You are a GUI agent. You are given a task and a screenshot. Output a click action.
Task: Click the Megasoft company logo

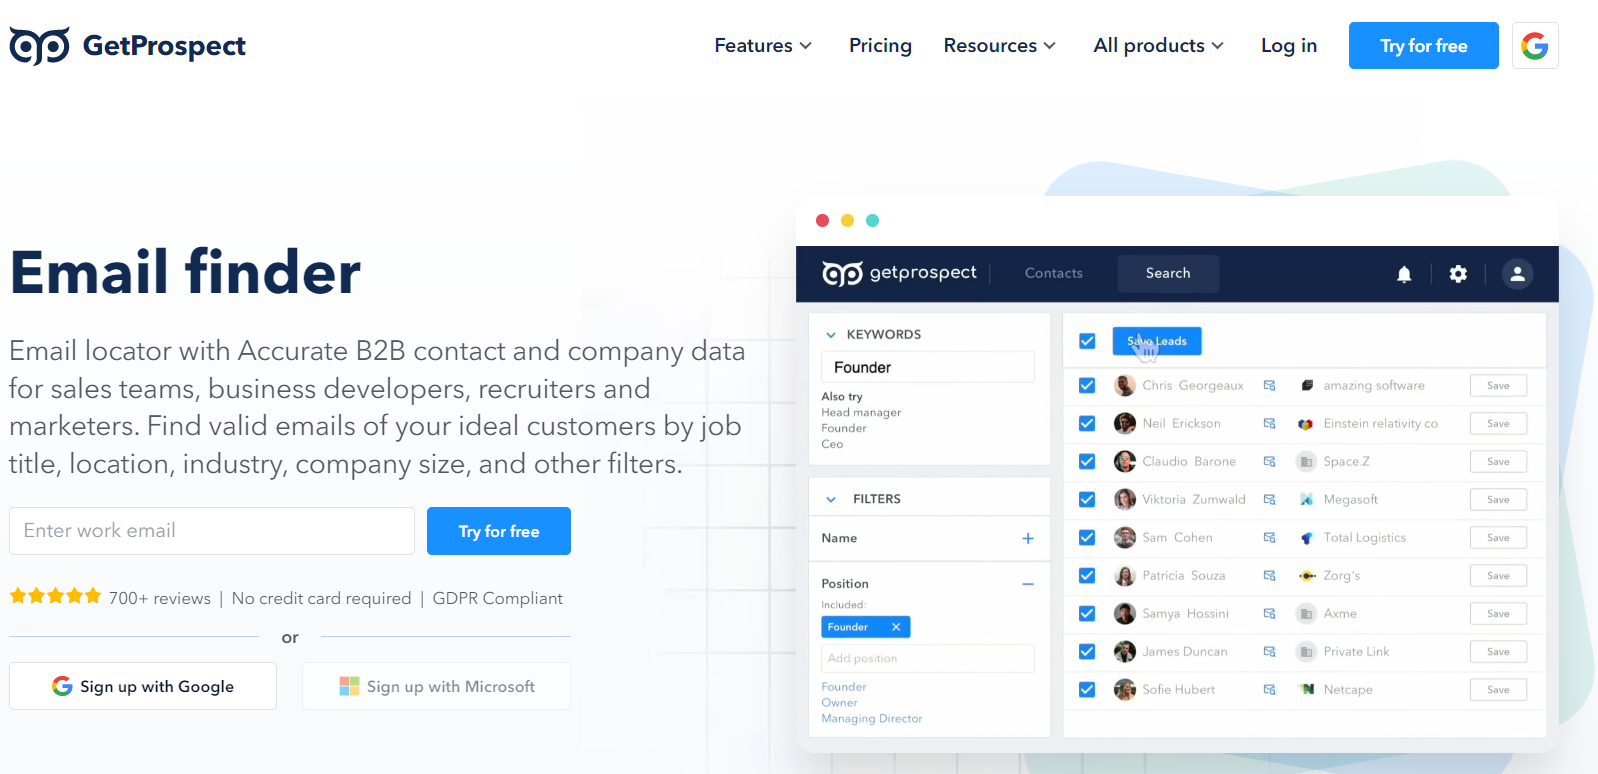1306,499
